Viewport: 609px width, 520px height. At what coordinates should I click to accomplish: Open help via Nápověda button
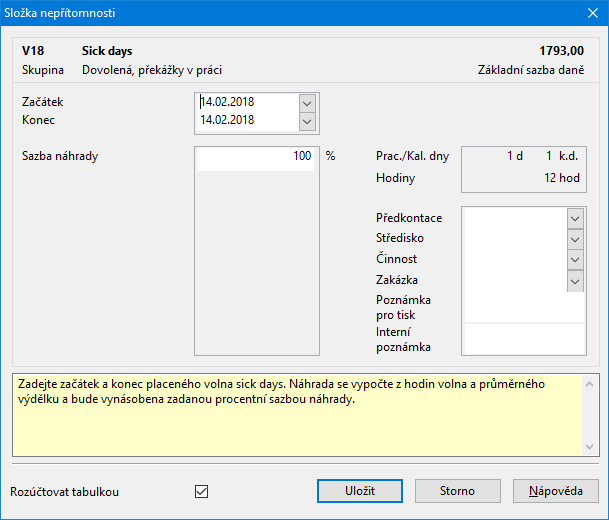[555, 491]
